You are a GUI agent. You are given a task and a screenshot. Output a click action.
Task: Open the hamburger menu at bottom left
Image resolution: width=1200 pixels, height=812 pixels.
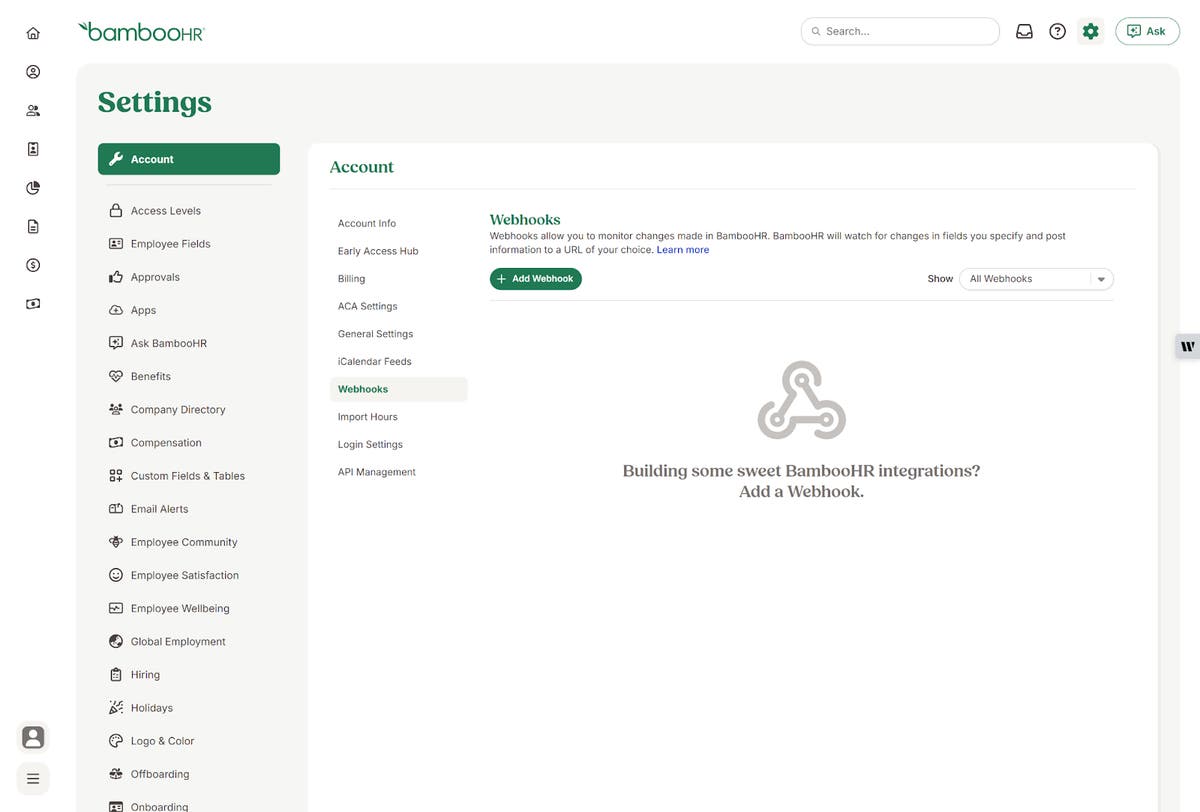pyautogui.click(x=32, y=777)
